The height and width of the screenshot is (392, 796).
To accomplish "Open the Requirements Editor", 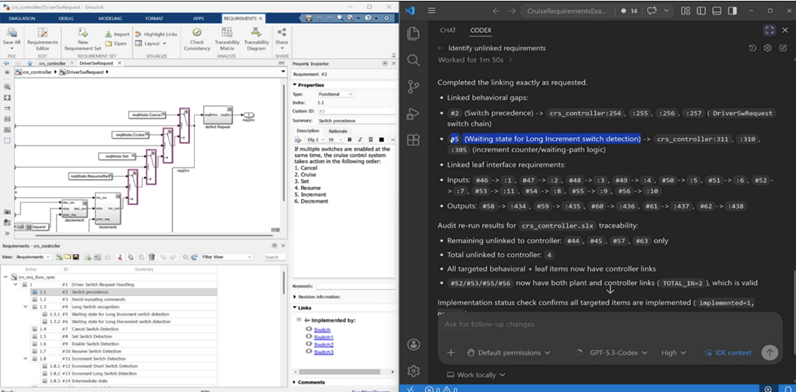I will tap(43, 38).
